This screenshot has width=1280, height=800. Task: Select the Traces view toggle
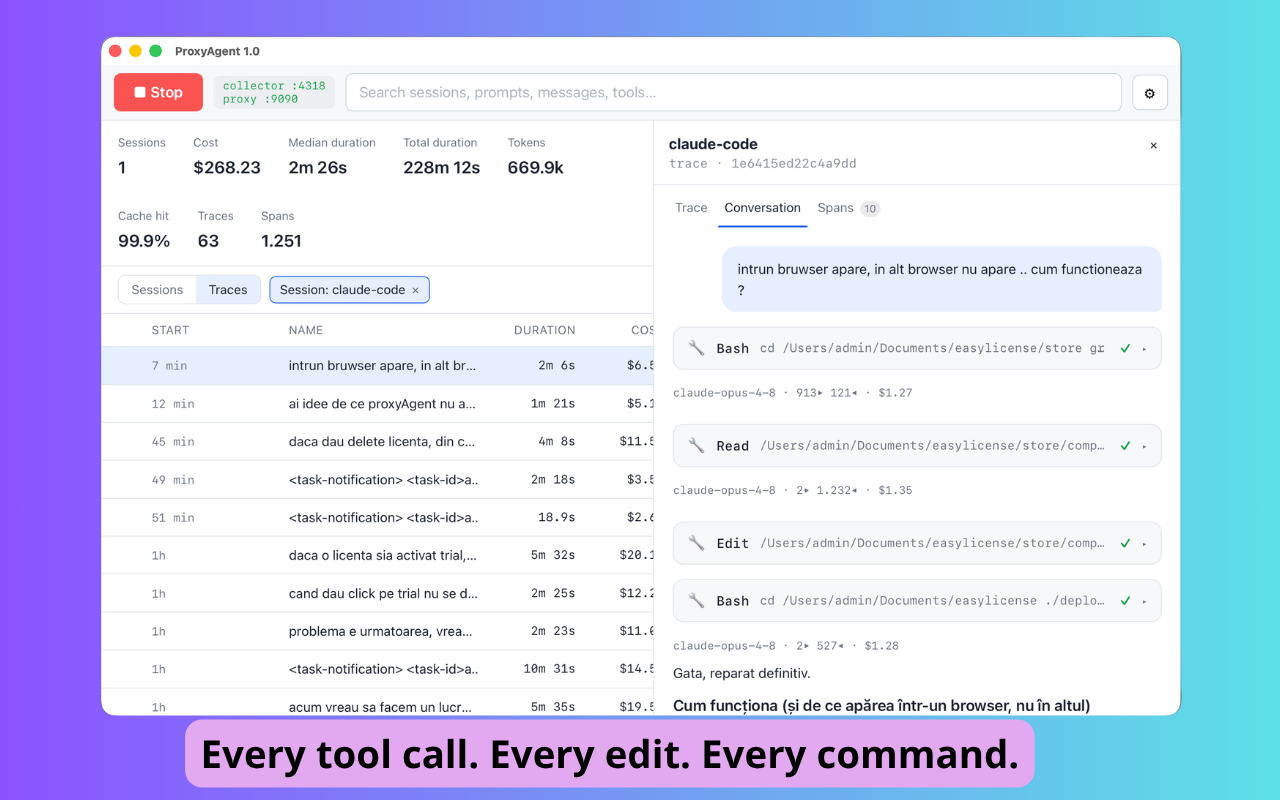[228, 290]
